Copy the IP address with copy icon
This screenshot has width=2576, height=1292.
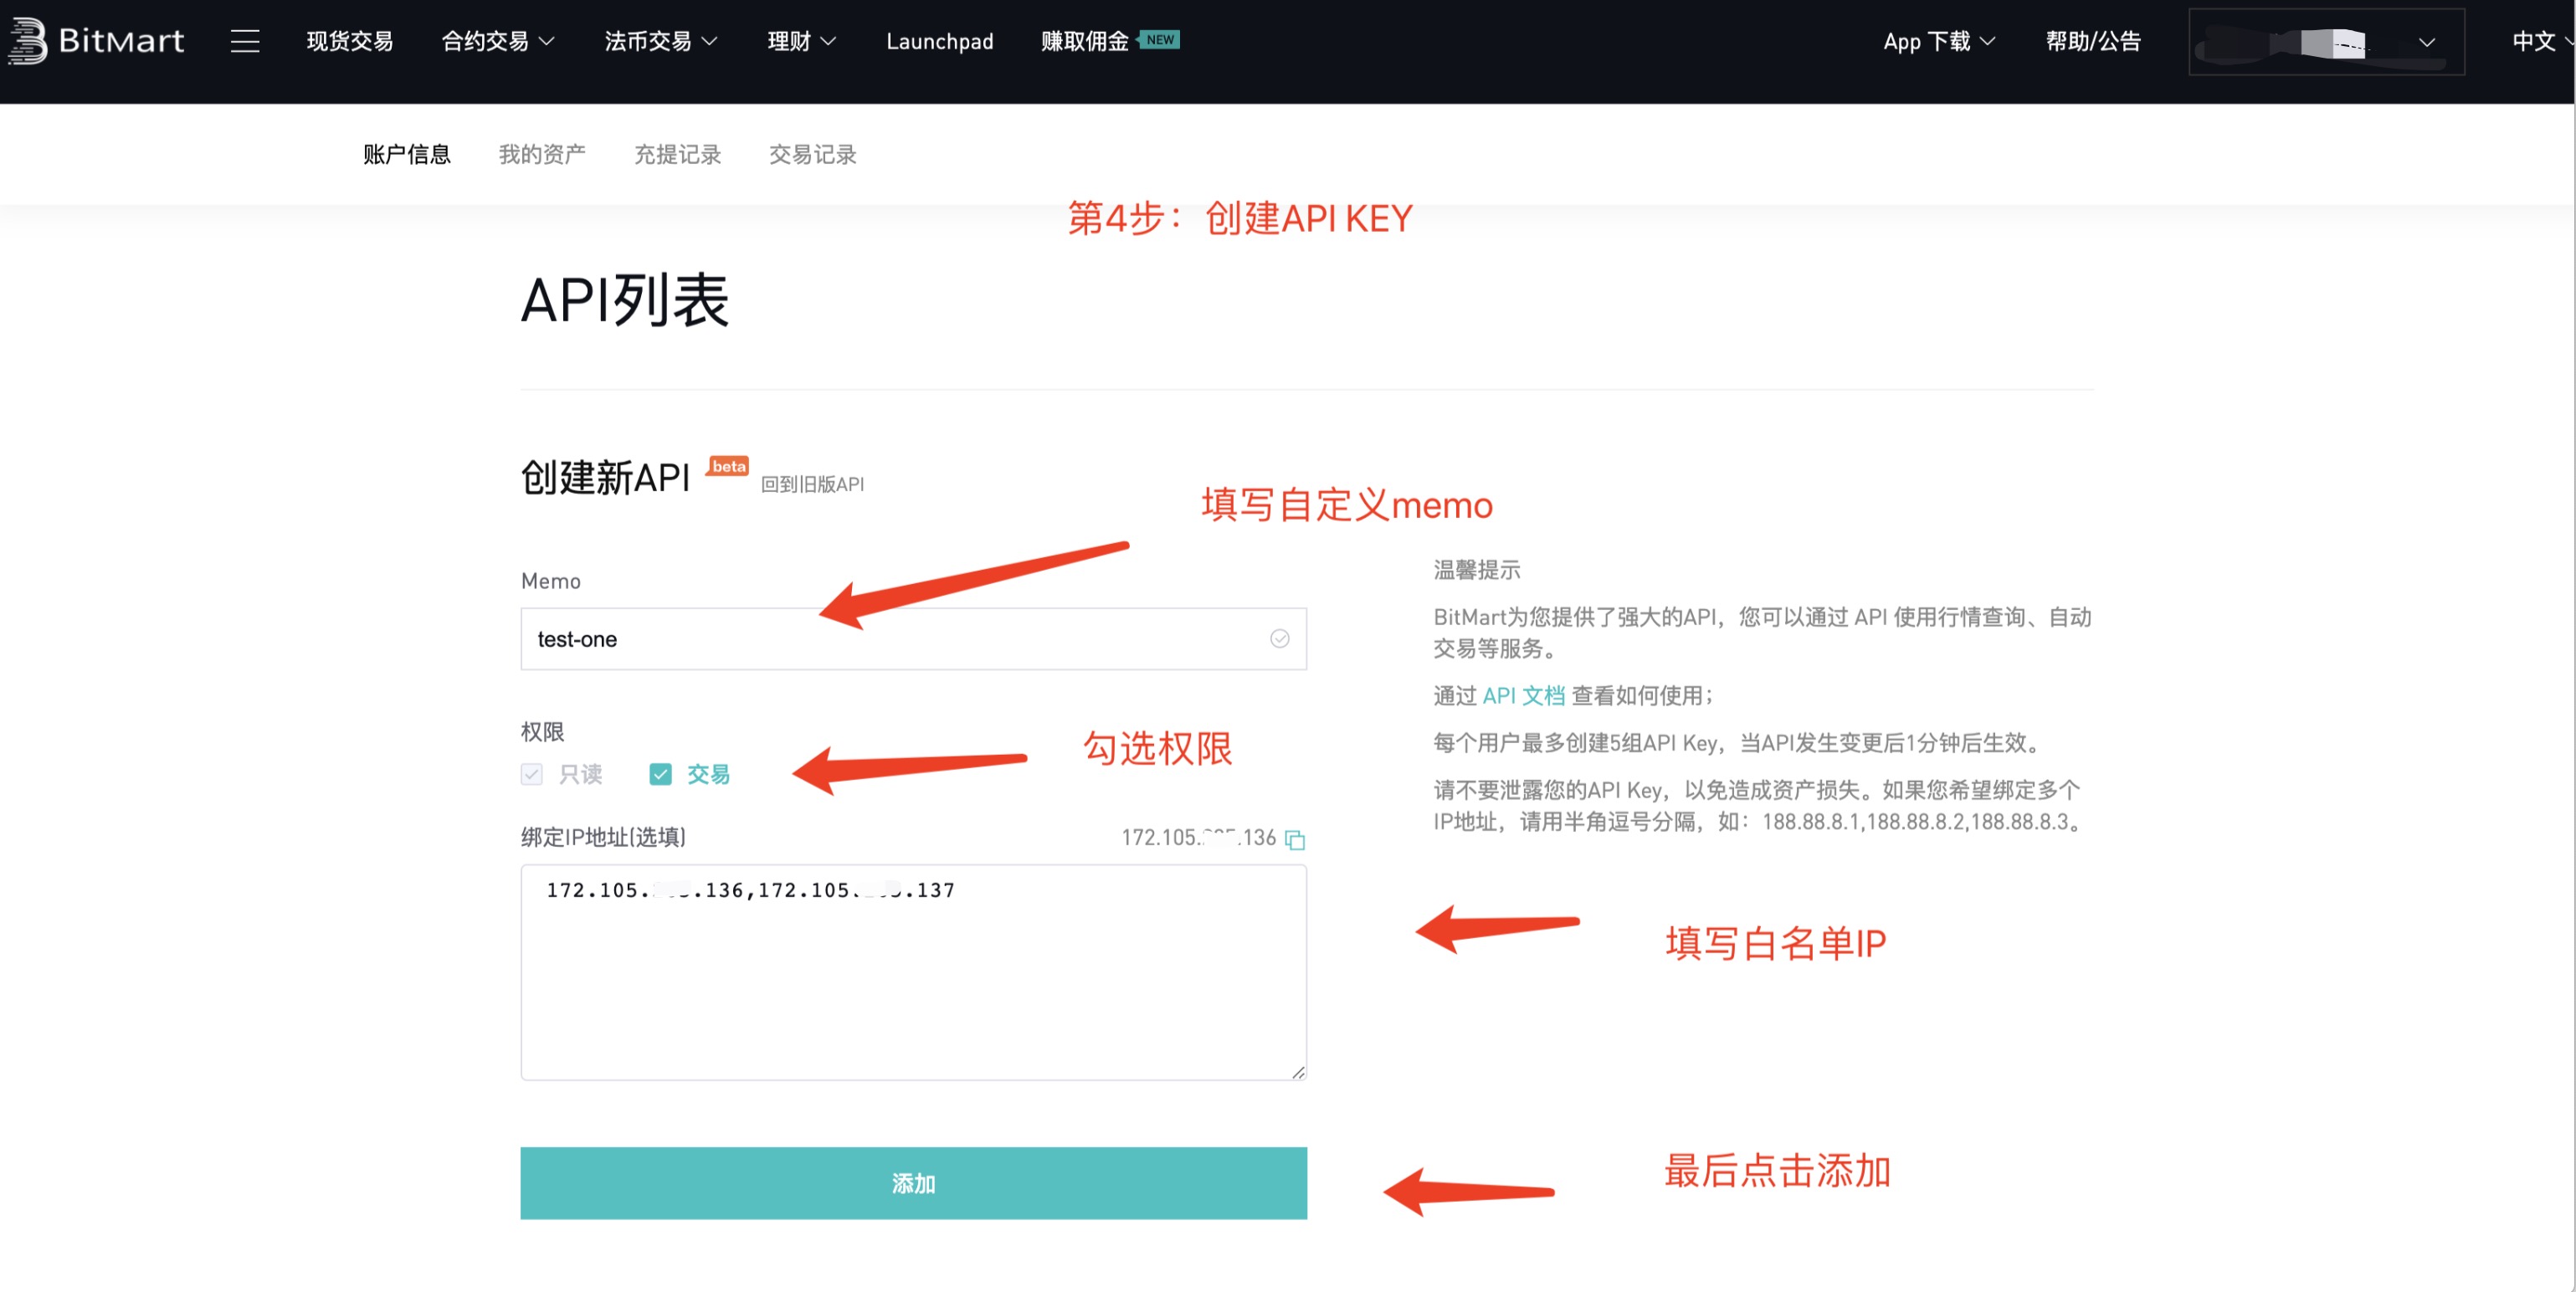point(1295,839)
